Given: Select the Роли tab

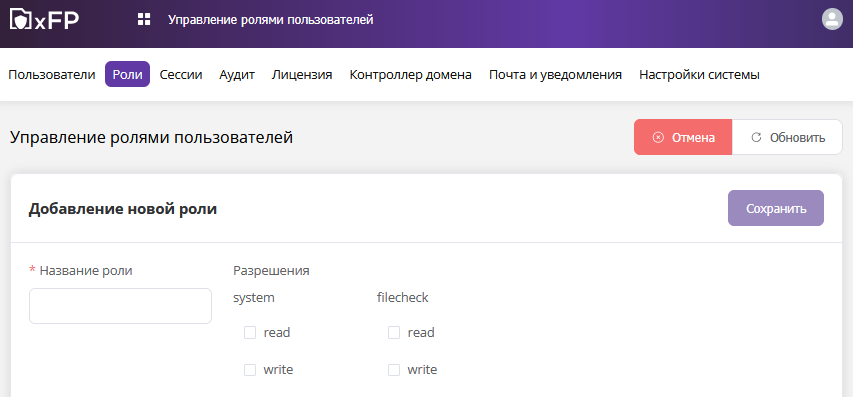Looking at the screenshot, I should click(x=127, y=75).
